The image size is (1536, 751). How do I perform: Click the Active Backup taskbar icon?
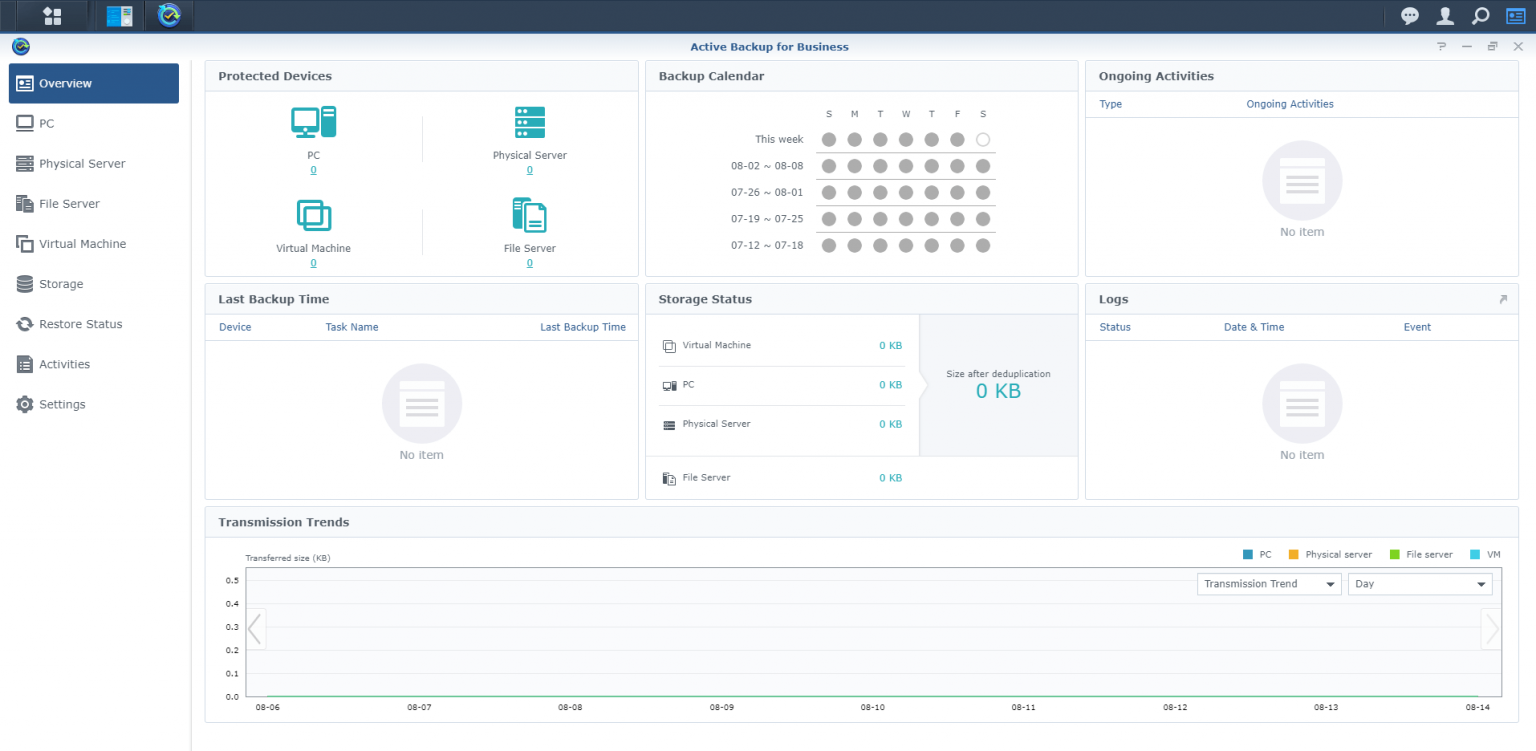[x=169, y=16]
